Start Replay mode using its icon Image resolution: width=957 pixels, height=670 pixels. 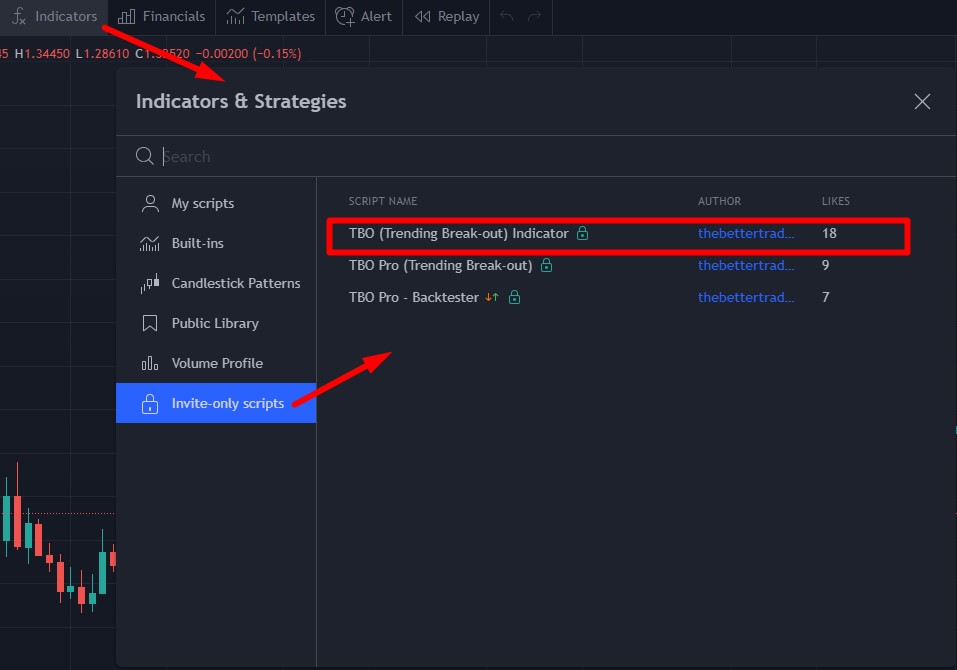click(x=422, y=16)
